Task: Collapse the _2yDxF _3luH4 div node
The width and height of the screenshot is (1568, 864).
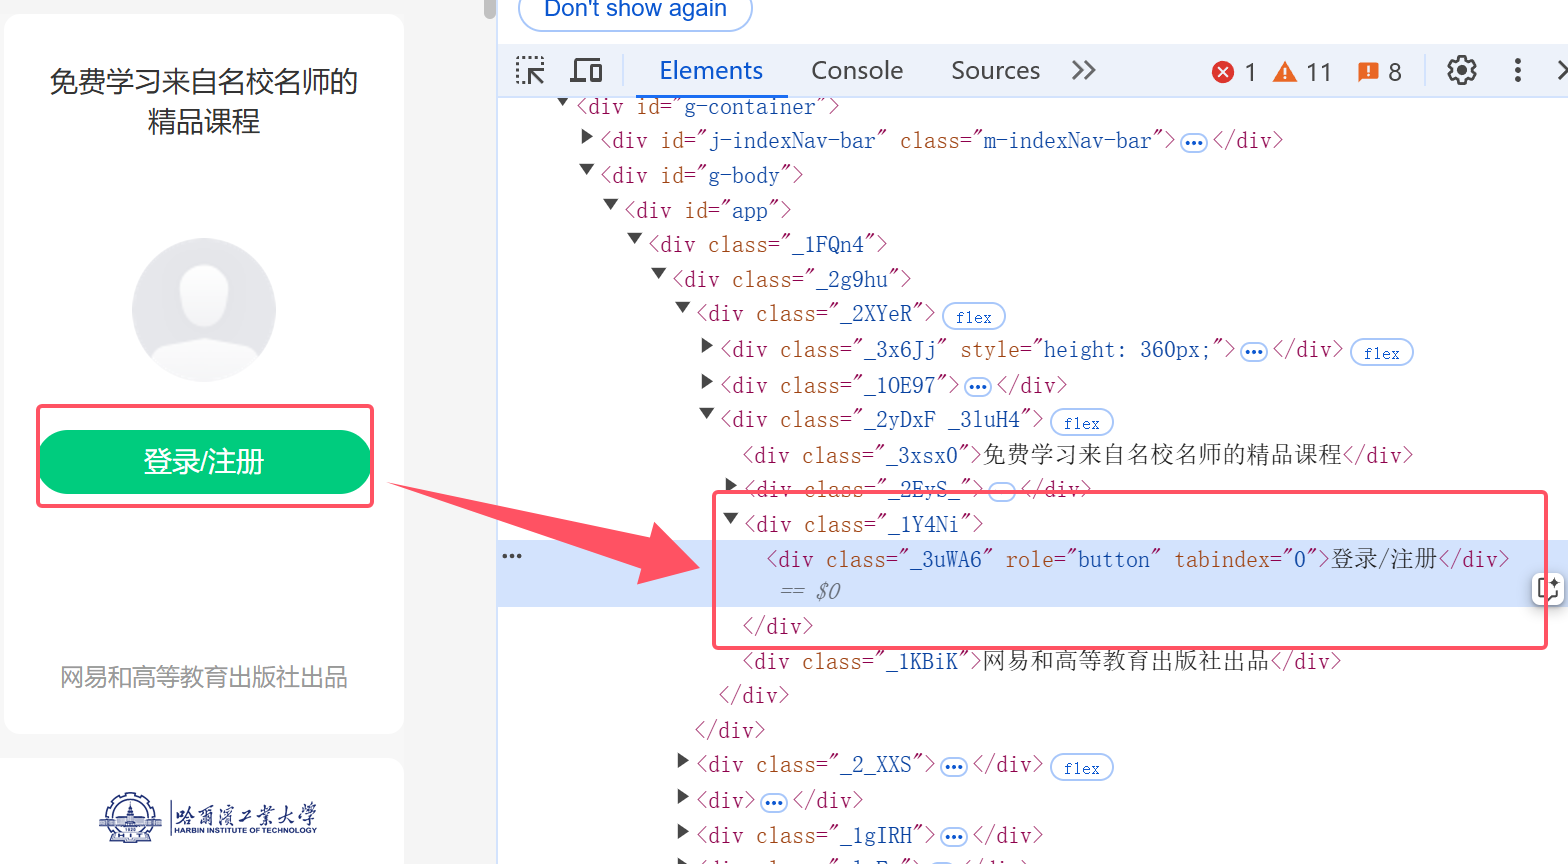Action: pyautogui.click(x=707, y=414)
